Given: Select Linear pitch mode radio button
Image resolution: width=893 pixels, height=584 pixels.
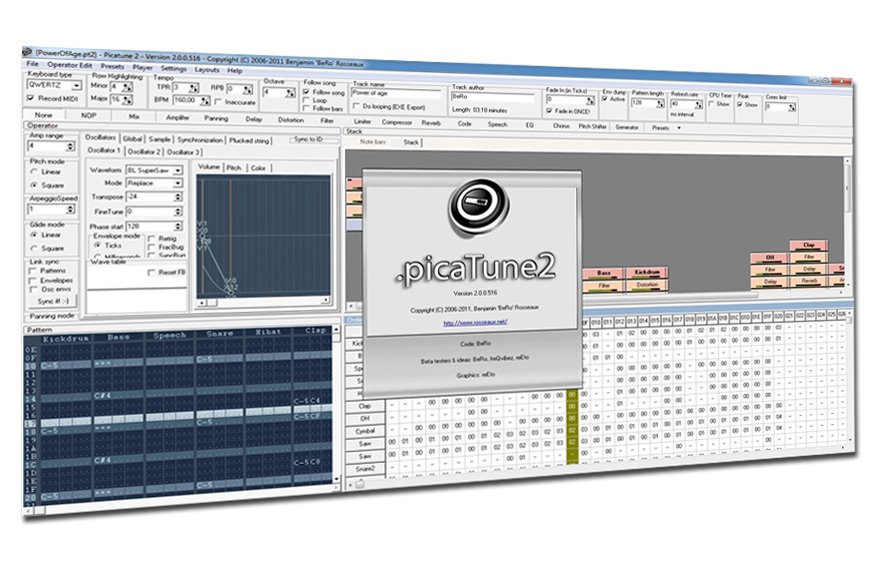Looking at the screenshot, I should pos(34,171).
